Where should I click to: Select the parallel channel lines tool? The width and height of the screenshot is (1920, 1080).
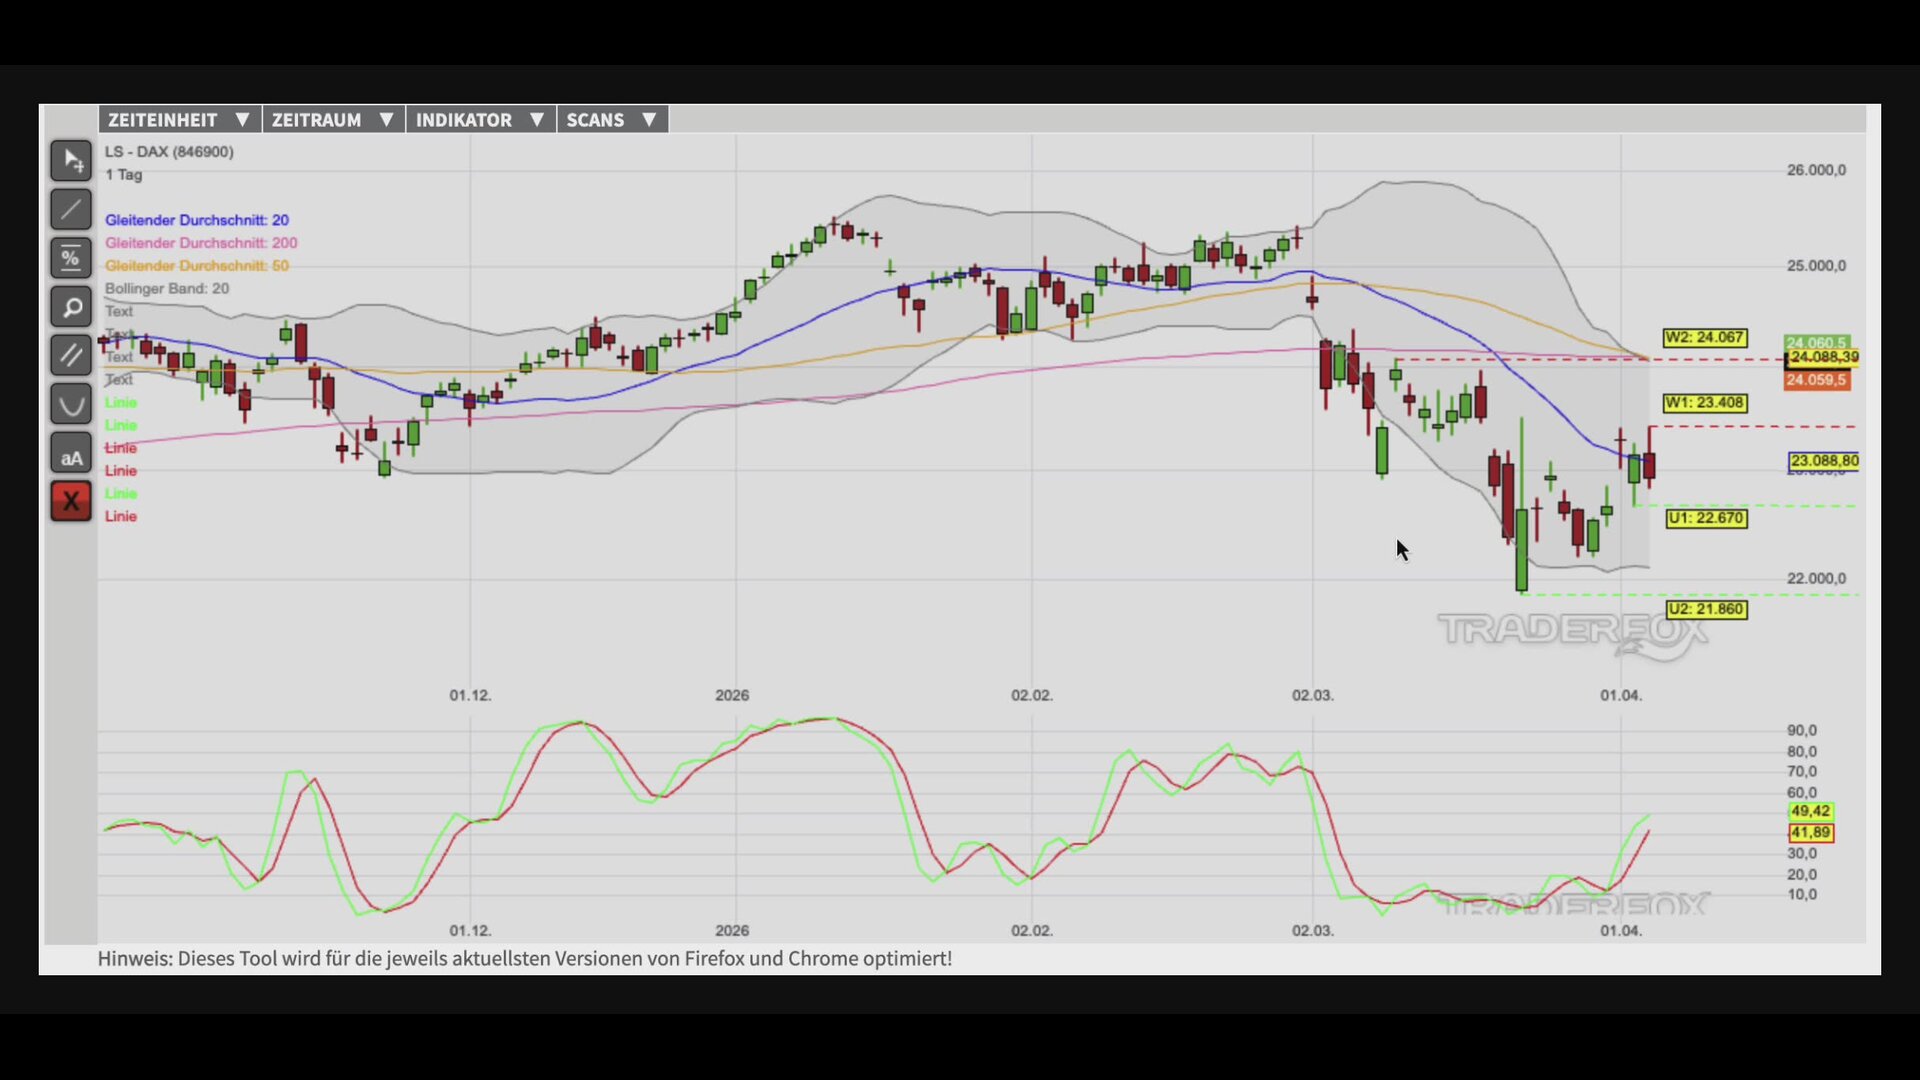(x=71, y=355)
